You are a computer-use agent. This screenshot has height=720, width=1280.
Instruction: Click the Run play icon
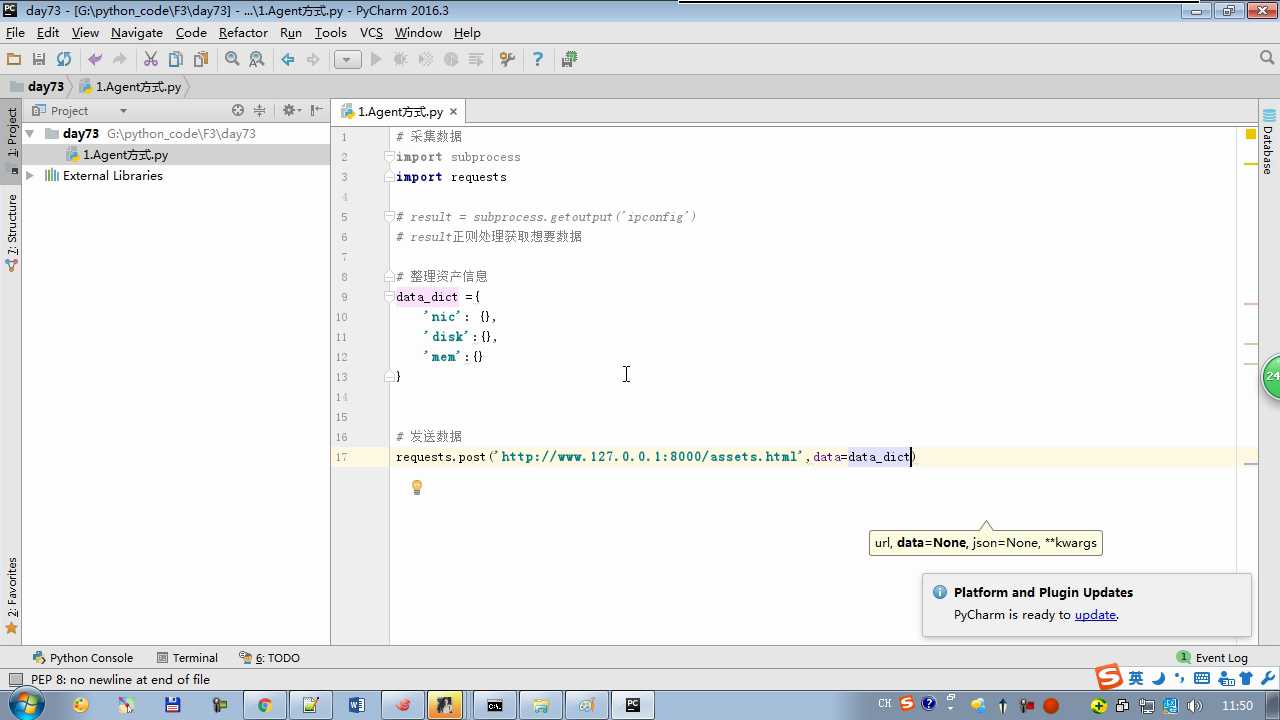(x=376, y=60)
